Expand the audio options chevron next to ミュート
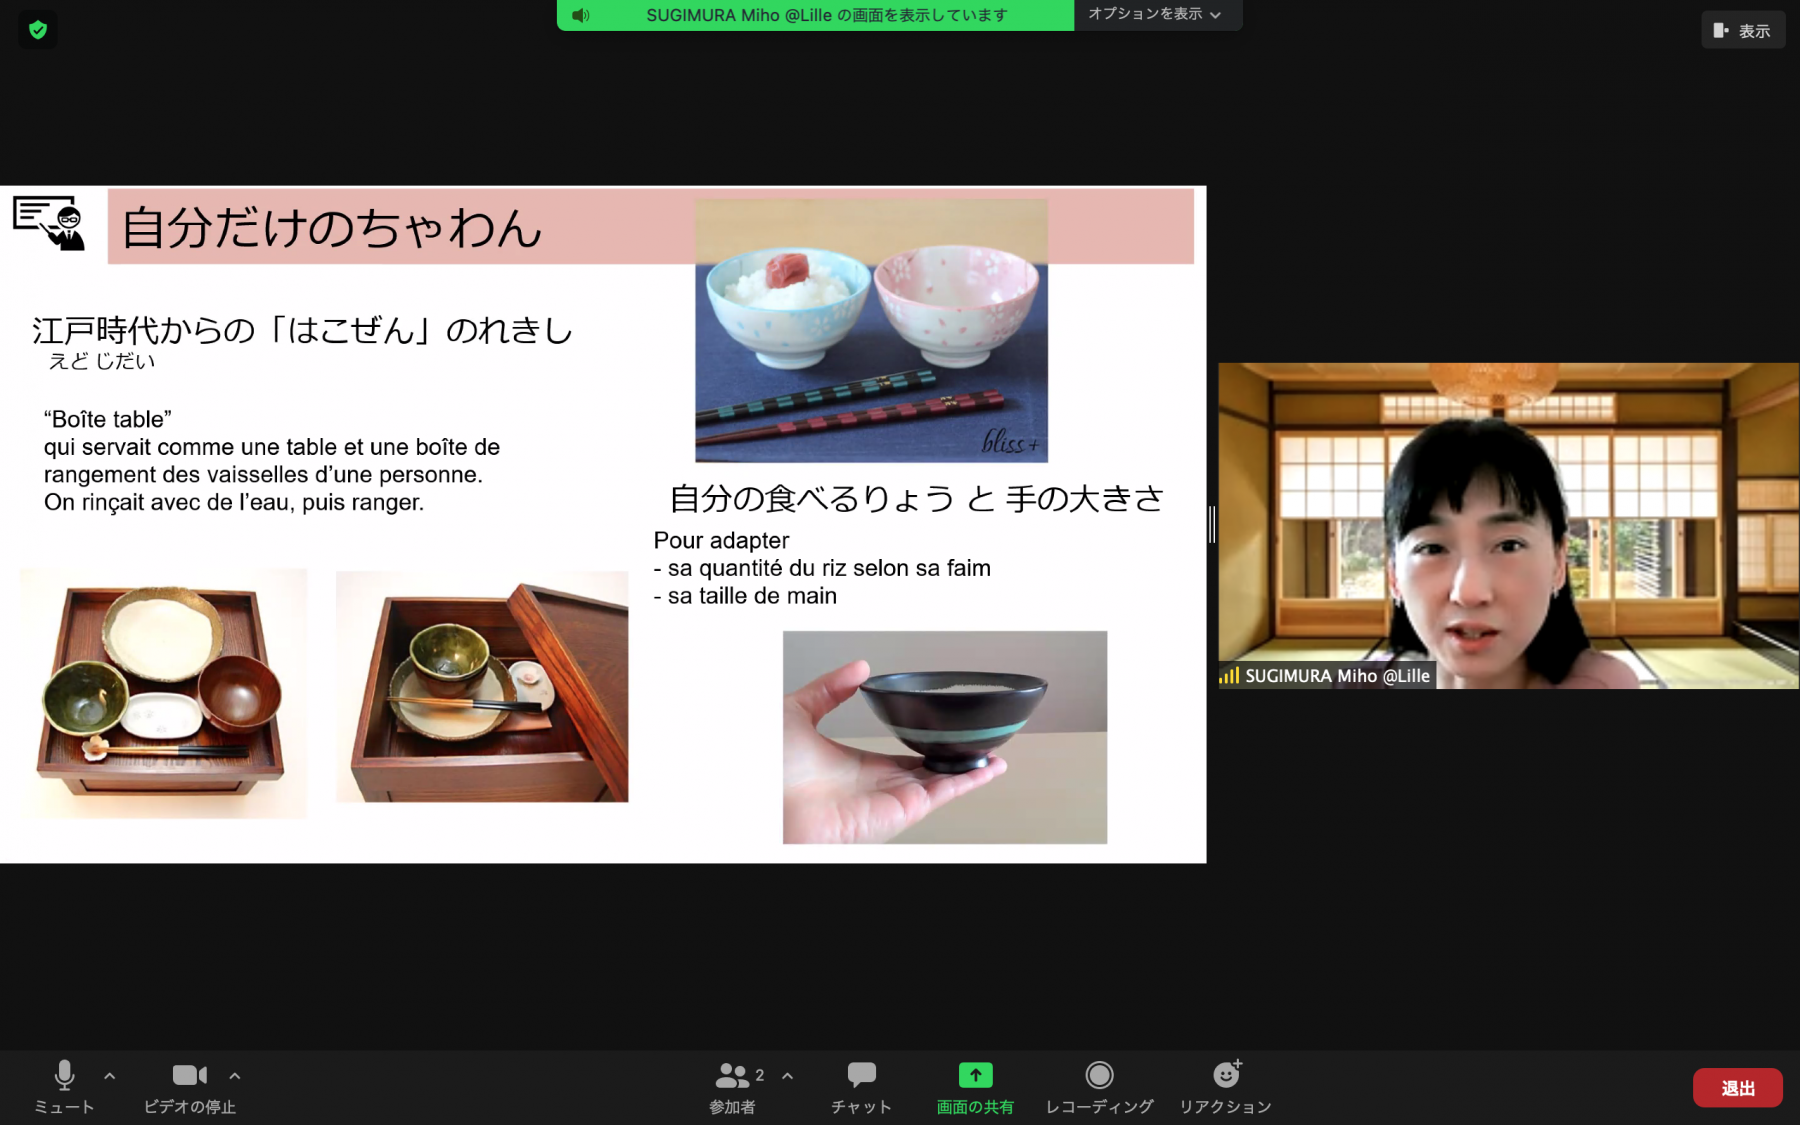1800x1125 pixels. tap(110, 1076)
